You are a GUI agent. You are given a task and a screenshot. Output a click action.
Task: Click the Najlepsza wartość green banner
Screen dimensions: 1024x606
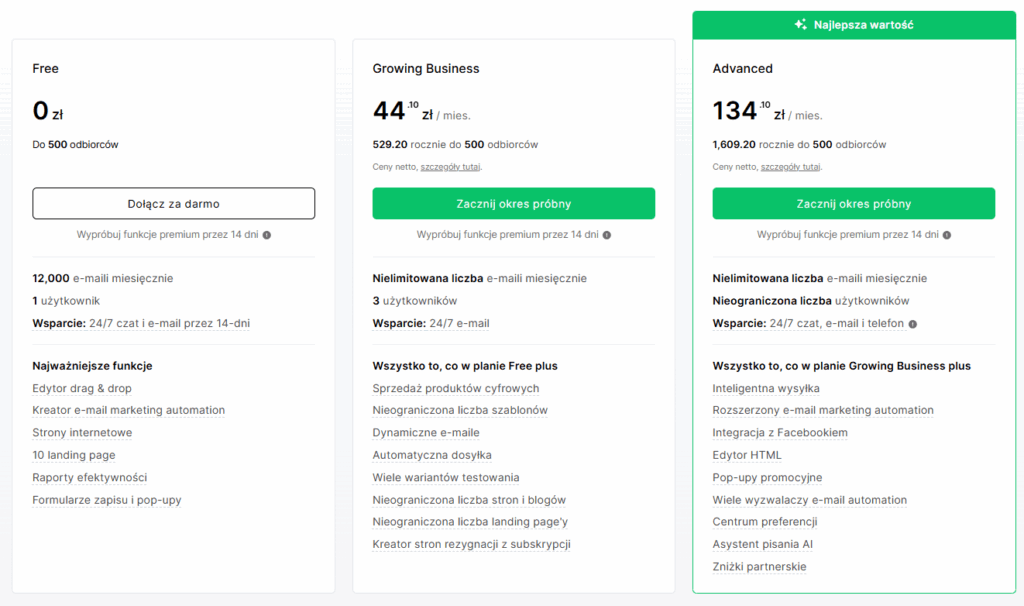click(853, 25)
